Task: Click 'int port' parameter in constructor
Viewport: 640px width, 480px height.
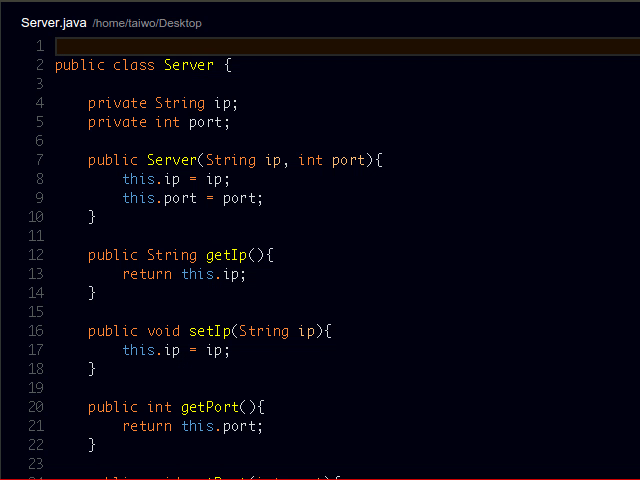Action: tap(331, 160)
